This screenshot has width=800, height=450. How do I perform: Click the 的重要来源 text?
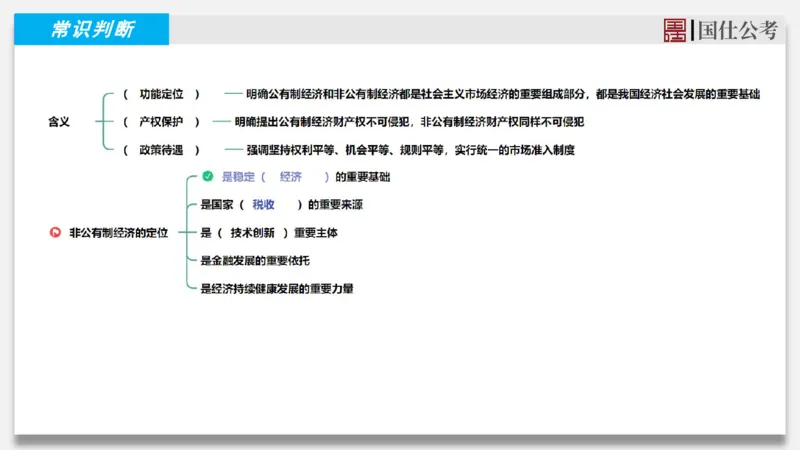tap(335, 205)
